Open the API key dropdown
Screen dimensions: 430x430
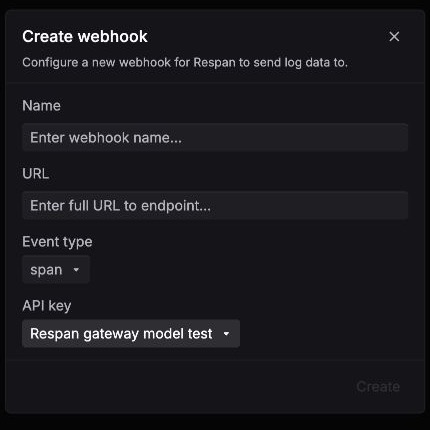[x=131, y=334]
